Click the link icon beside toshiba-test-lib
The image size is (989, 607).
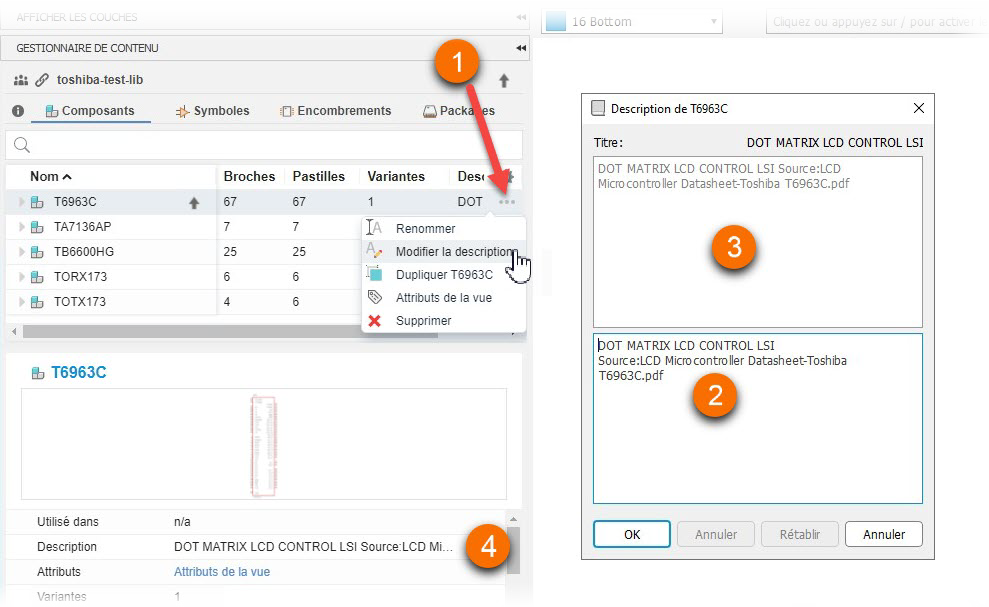[x=42, y=80]
